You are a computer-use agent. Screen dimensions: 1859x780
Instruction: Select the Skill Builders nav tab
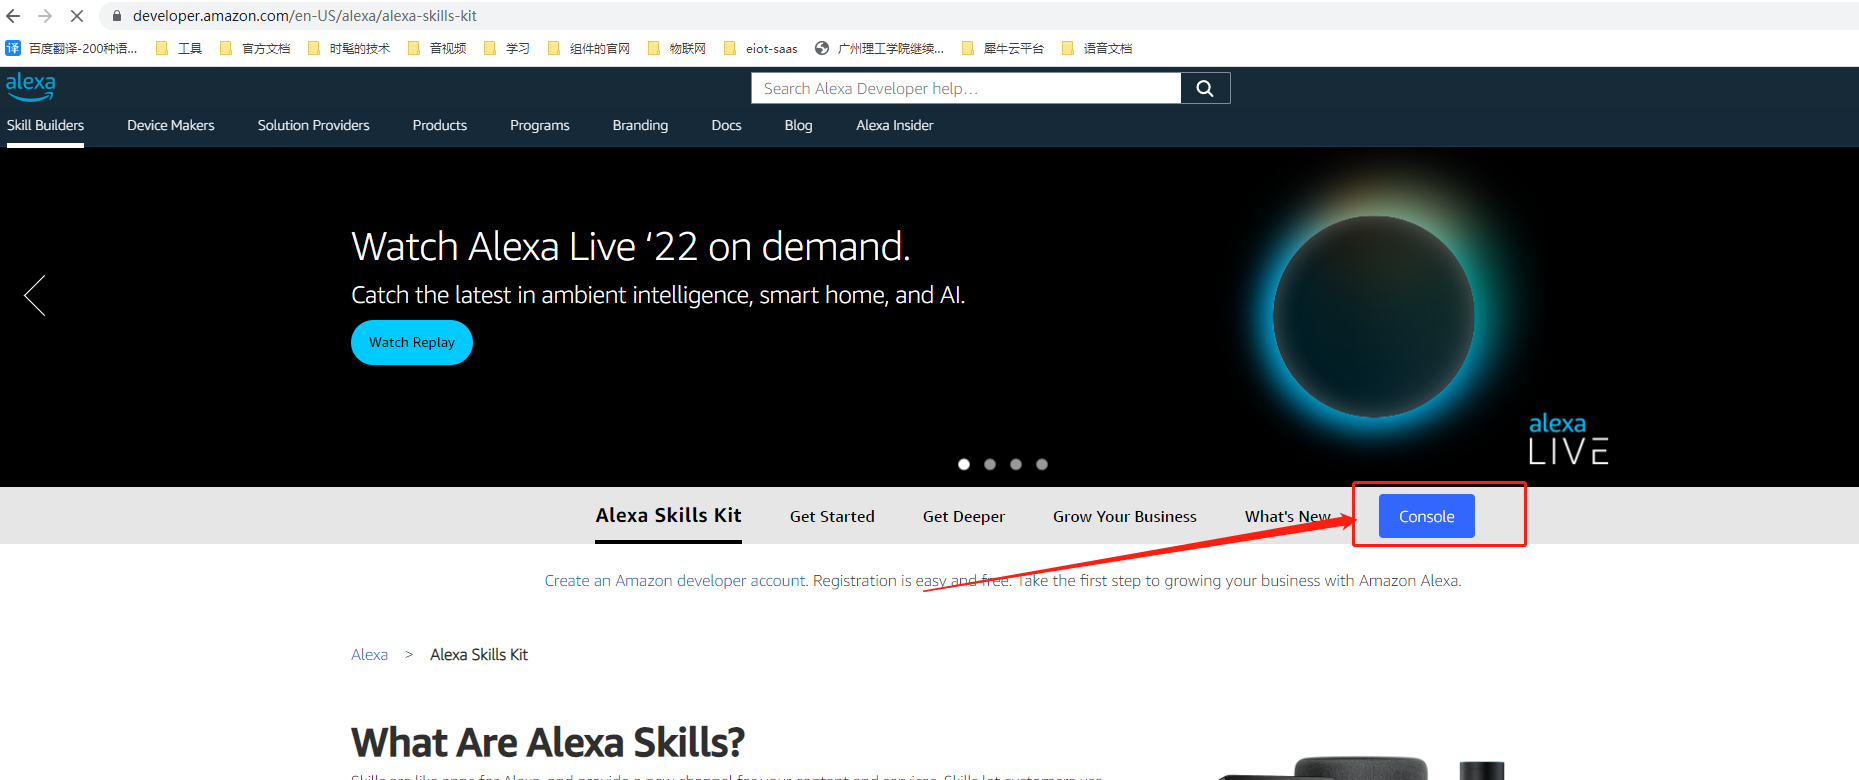click(45, 125)
